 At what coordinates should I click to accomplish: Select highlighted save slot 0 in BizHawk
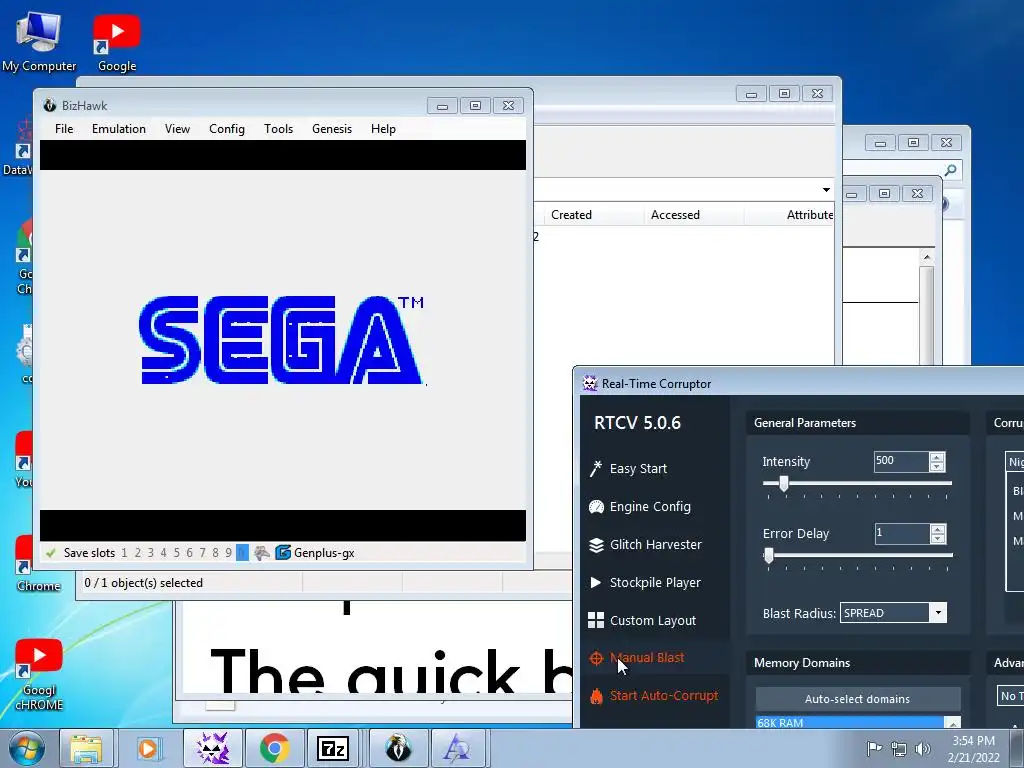point(242,553)
